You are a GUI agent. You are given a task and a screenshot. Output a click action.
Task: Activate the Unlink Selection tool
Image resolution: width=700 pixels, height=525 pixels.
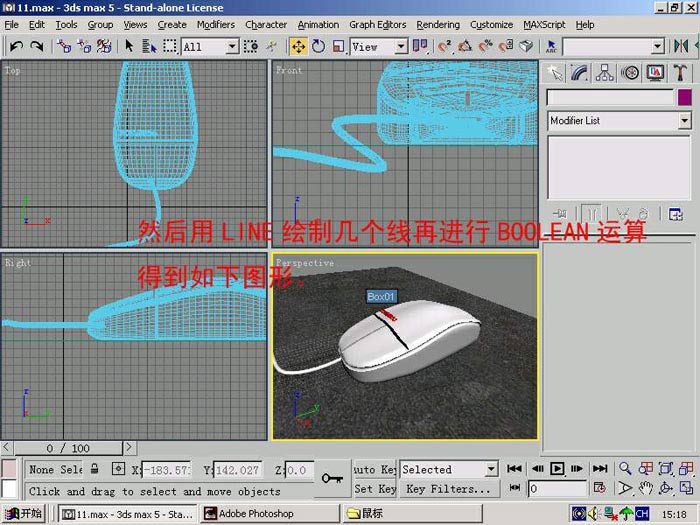click(84, 46)
